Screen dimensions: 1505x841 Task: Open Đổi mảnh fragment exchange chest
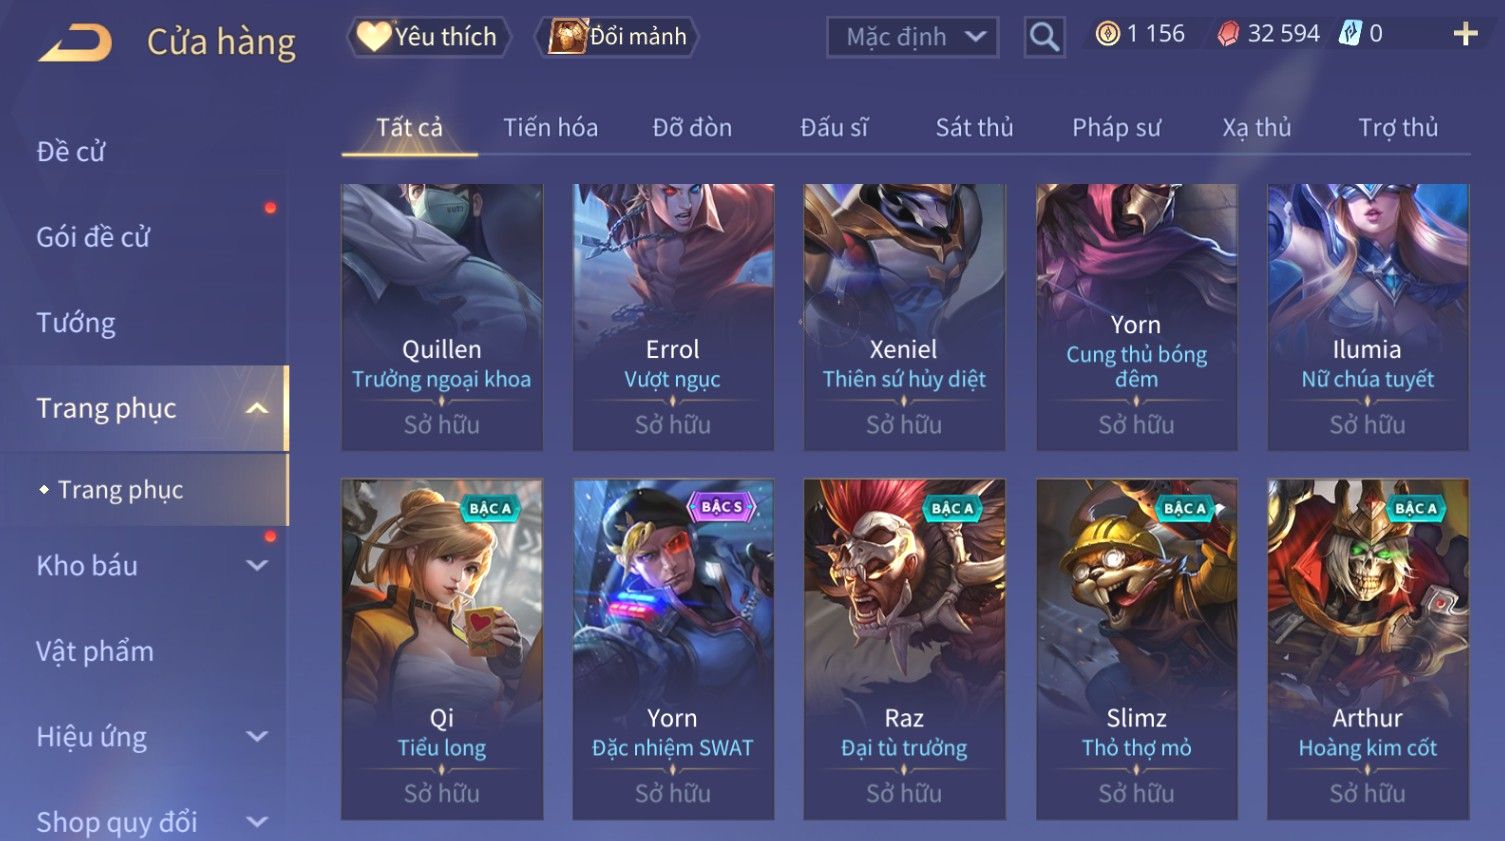(x=616, y=37)
